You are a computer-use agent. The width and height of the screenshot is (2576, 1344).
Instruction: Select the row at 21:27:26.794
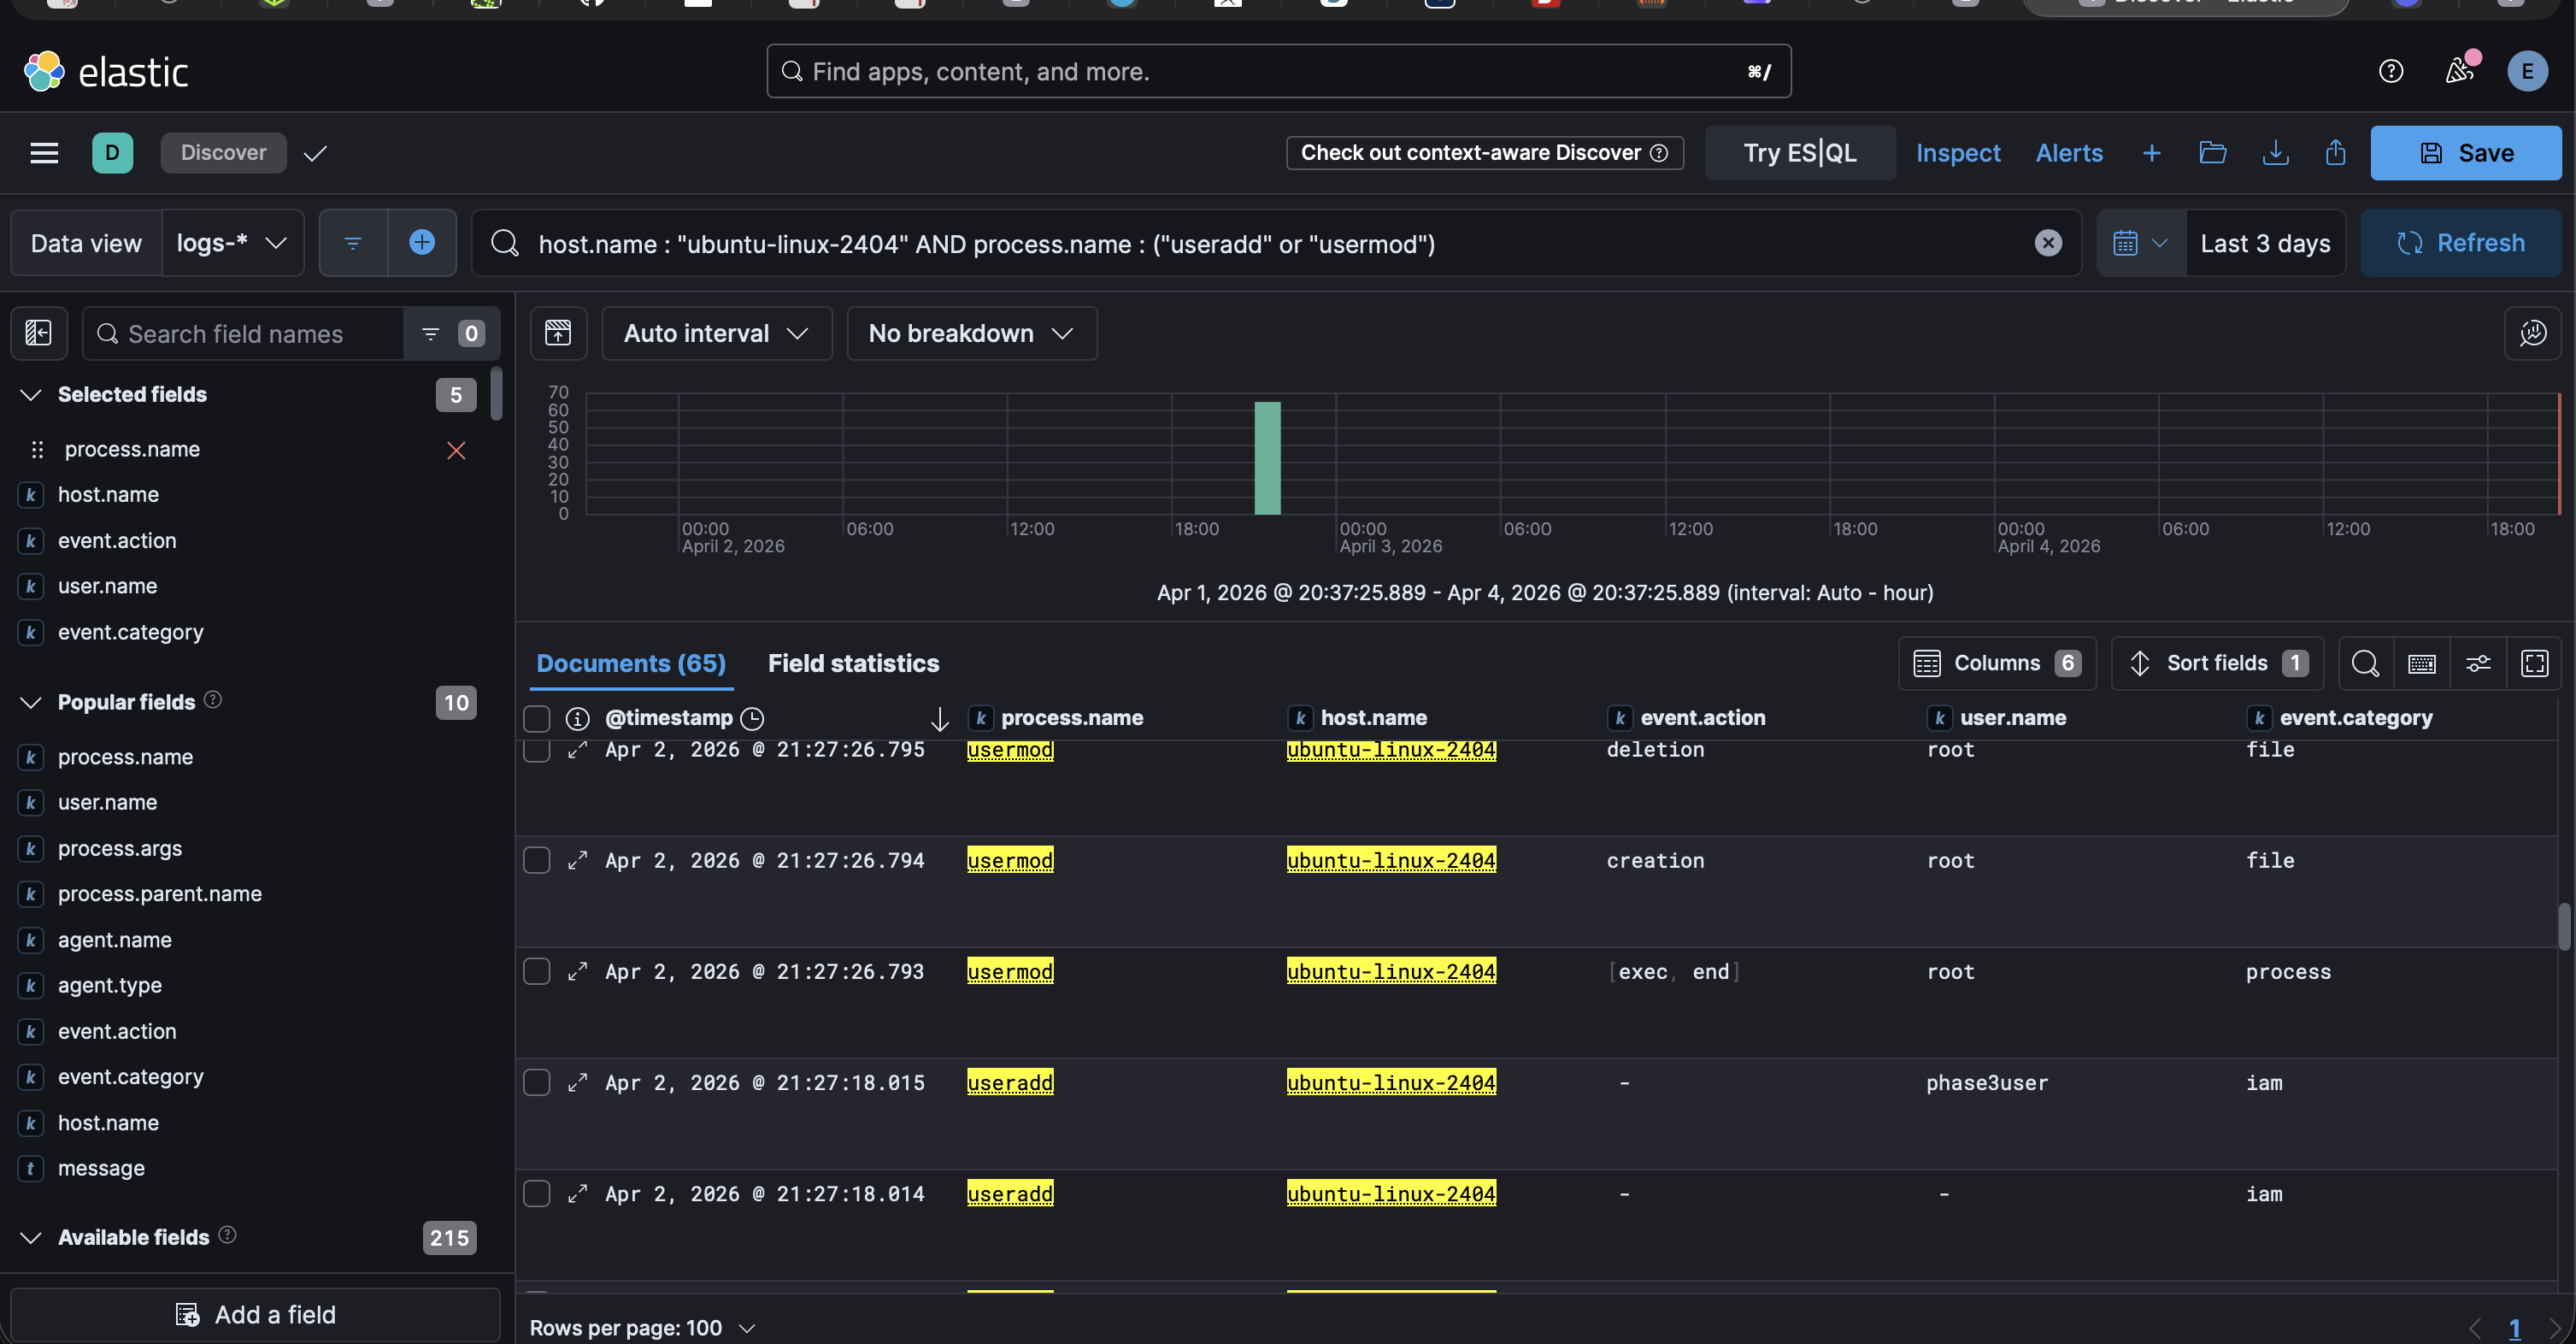537,861
